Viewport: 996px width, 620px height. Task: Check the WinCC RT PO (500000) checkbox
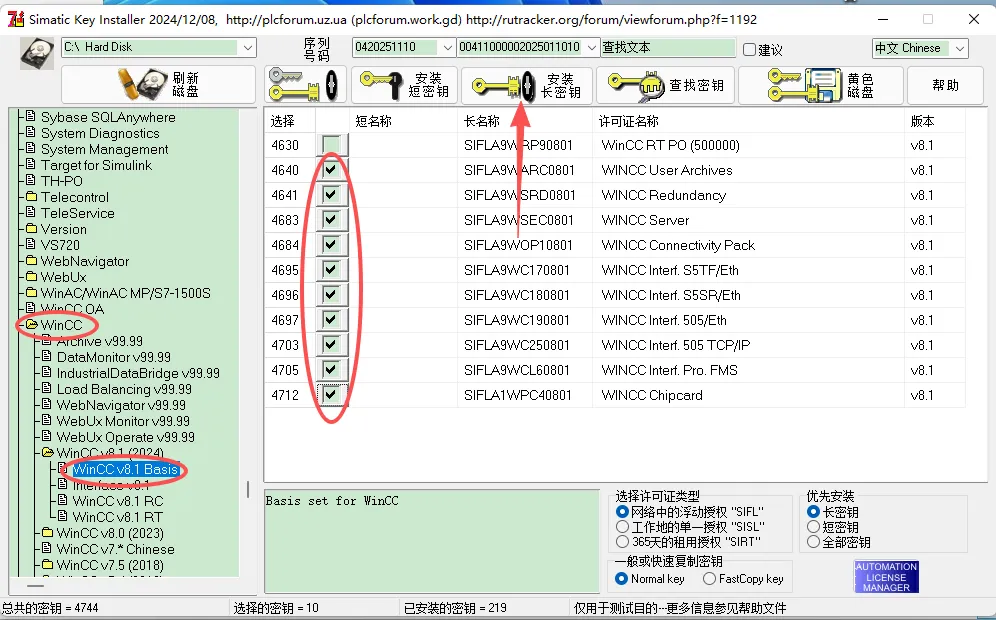[331, 145]
